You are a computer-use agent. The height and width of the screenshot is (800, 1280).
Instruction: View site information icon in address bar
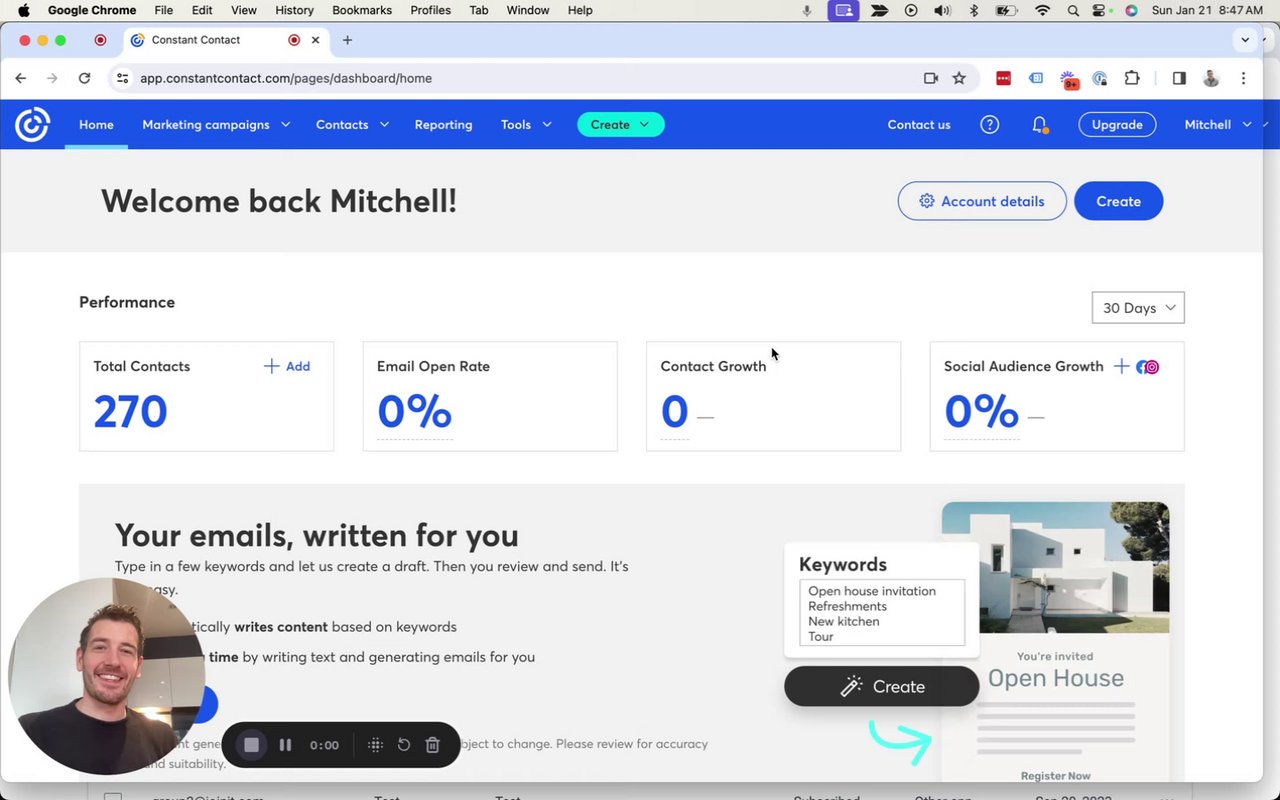[122, 78]
